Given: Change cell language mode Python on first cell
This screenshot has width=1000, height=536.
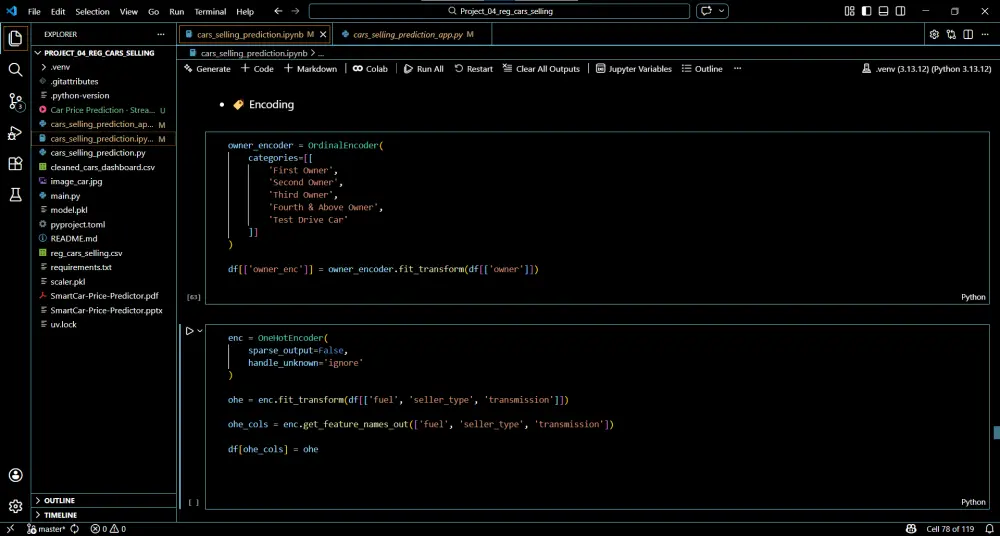Looking at the screenshot, I should pos(973,297).
